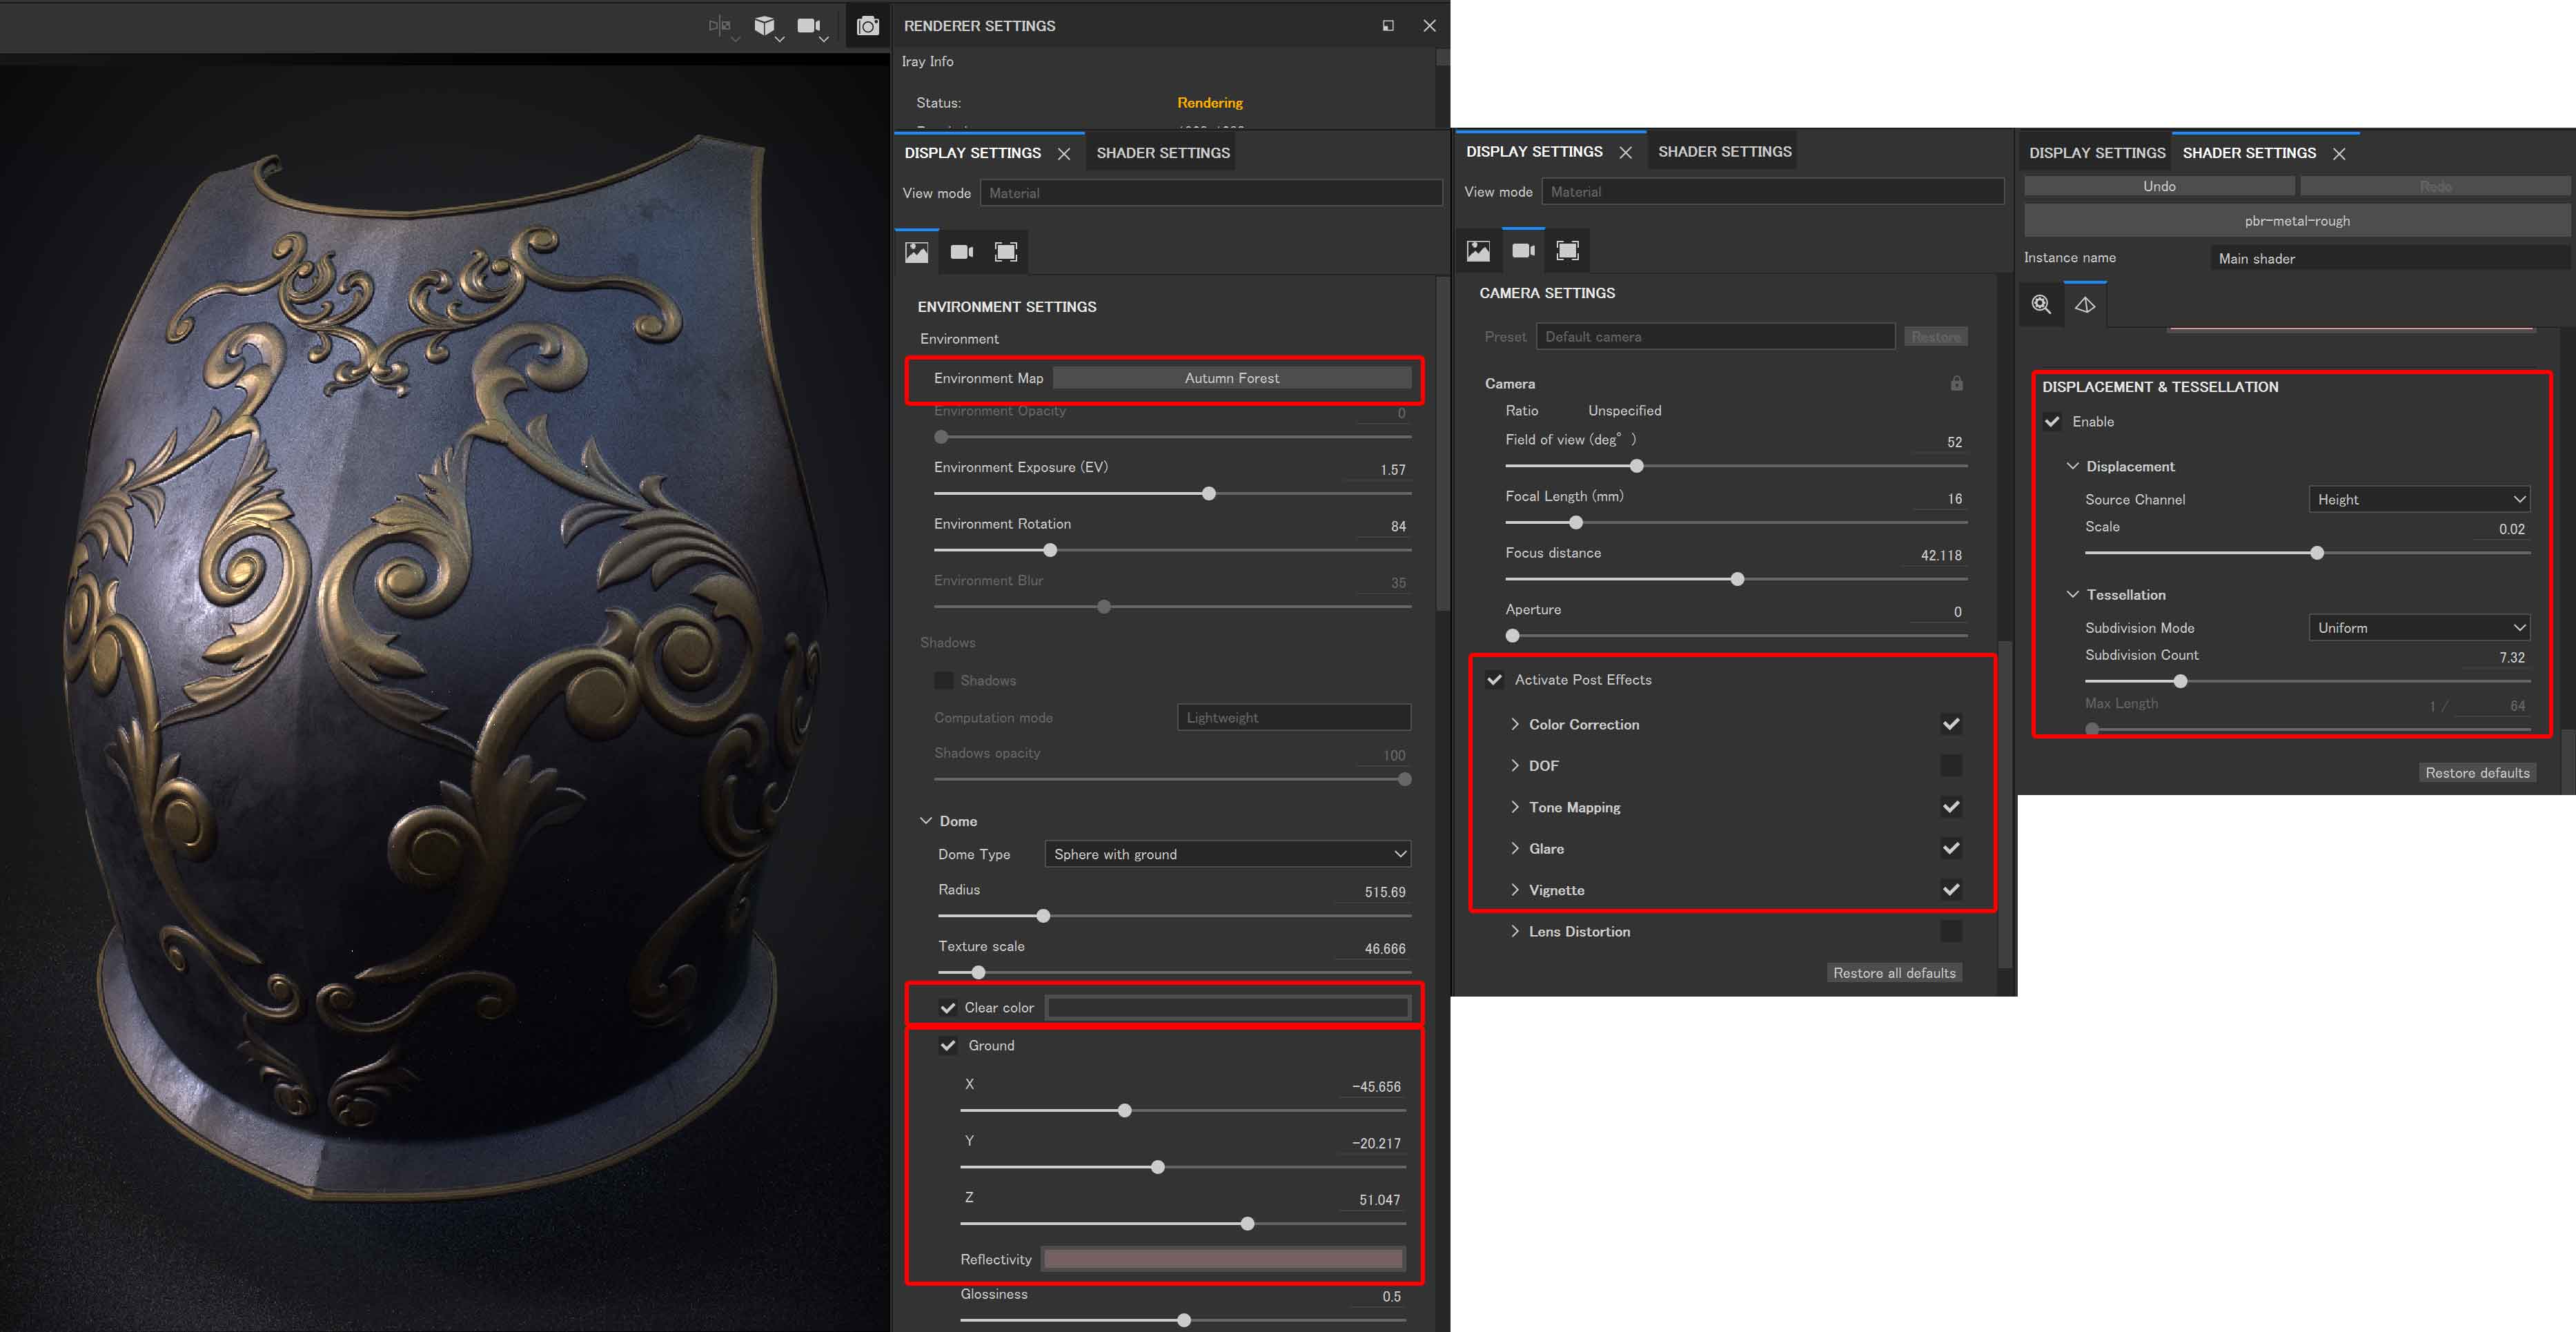Click the symmetry mirror icon in top toolbar
The height and width of the screenshot is (1332, 2576).
719,26
